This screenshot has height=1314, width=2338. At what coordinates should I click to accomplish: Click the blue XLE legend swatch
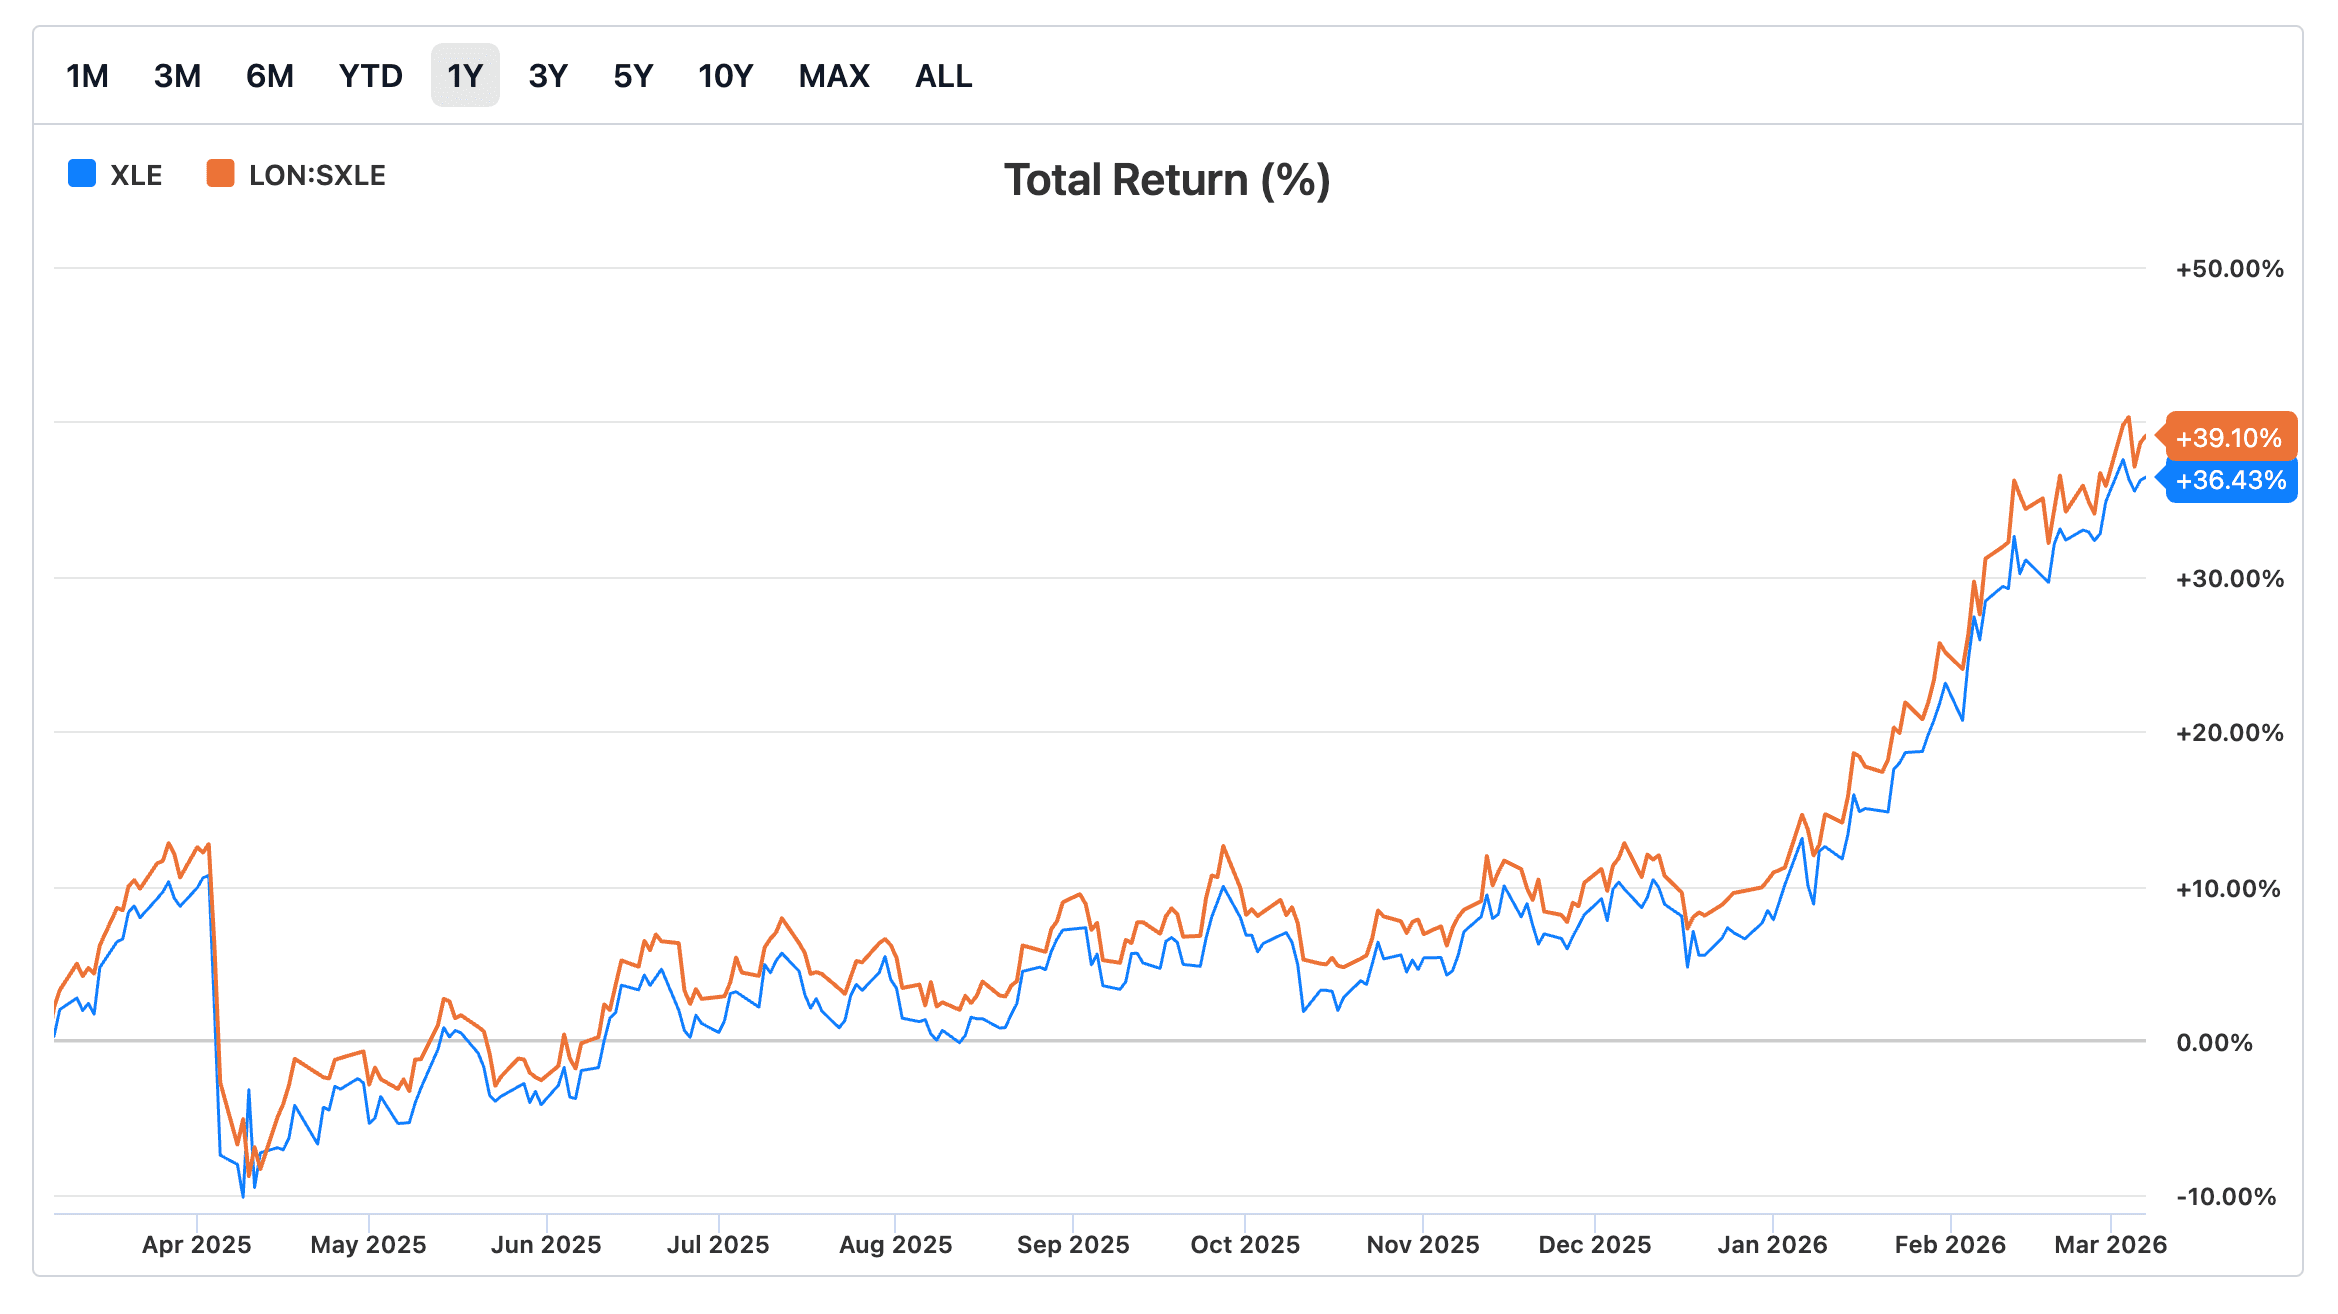[82, 174]
